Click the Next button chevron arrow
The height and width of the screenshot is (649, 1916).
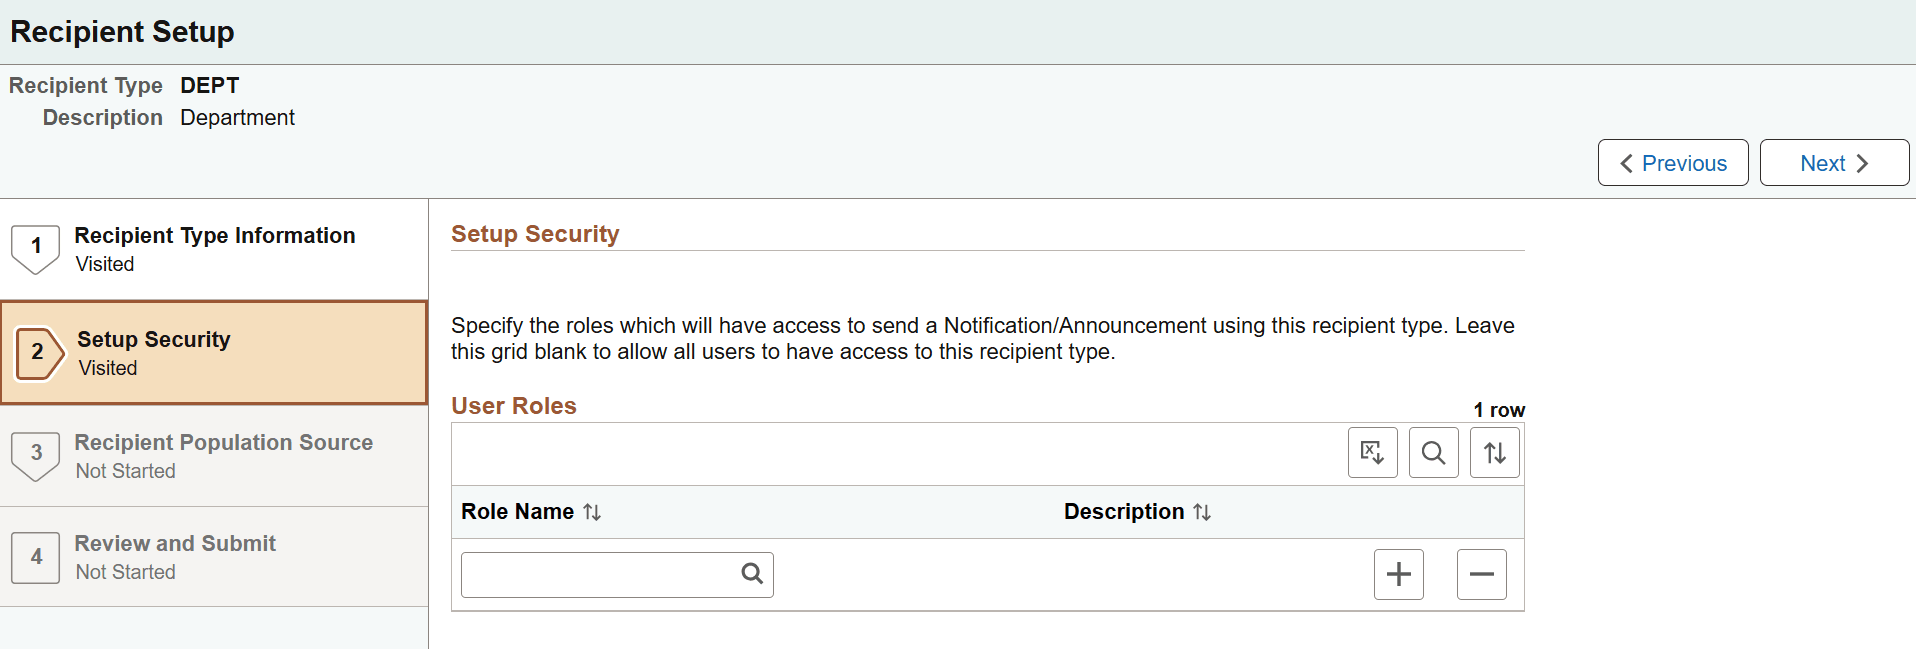tap(1866, 162)
